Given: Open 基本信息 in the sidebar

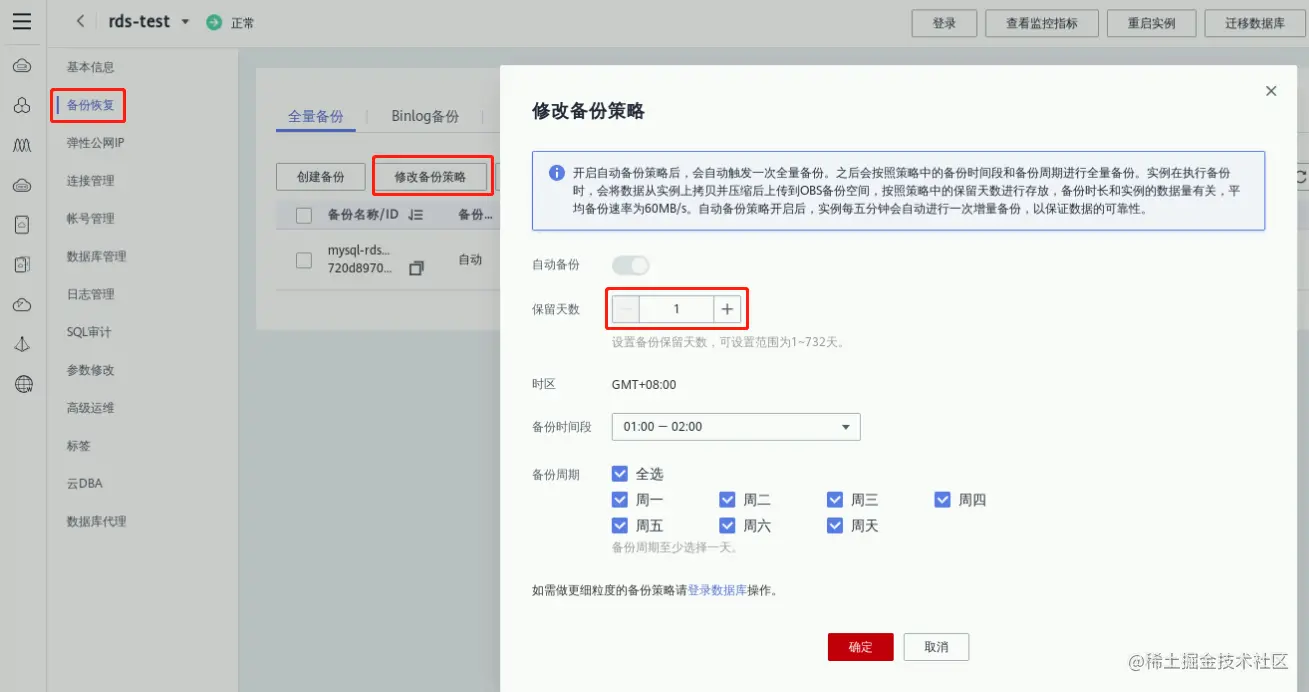Looking at the screenshot, I should coord(90,67).
